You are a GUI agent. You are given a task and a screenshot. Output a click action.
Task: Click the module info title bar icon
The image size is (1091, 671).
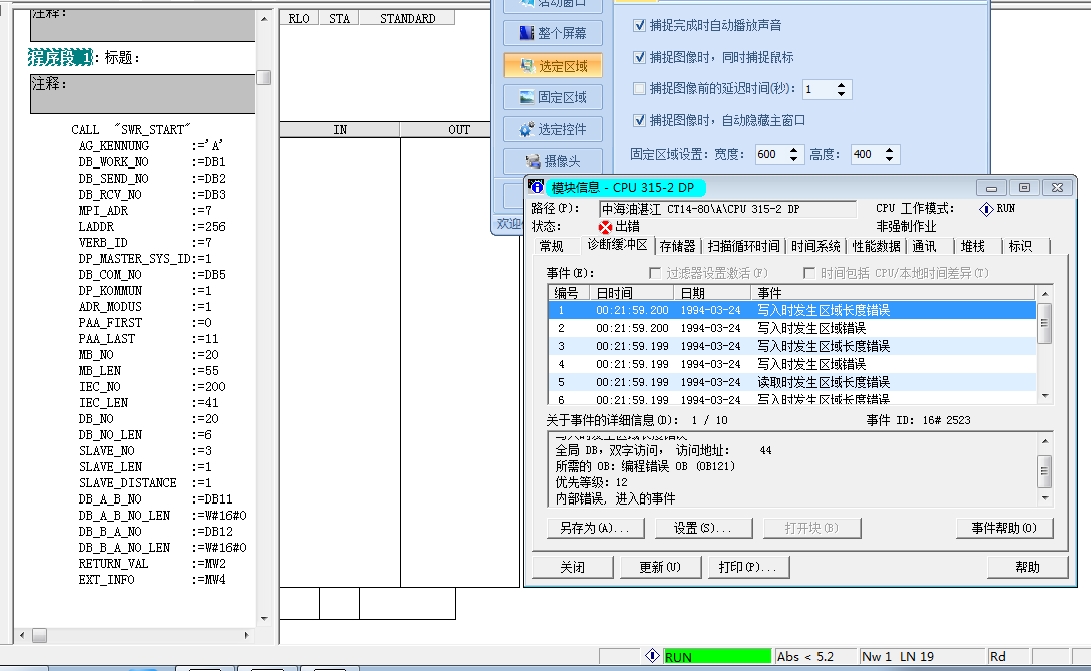536,187
